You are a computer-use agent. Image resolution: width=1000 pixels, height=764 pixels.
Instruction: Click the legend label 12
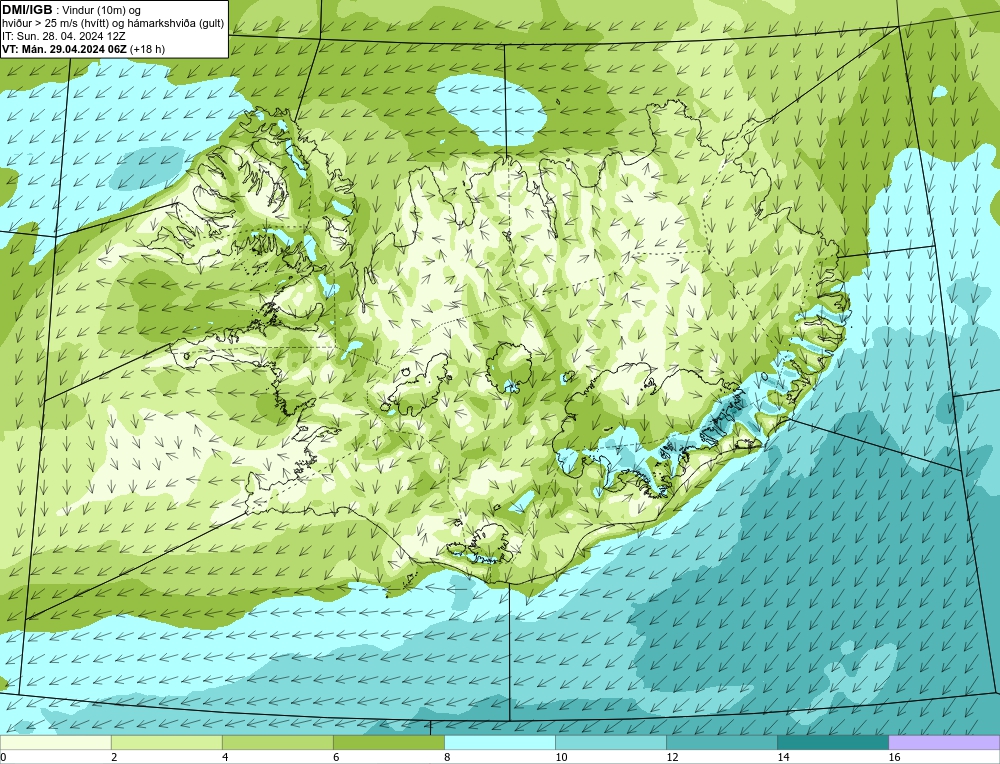(x=672, y=757)
